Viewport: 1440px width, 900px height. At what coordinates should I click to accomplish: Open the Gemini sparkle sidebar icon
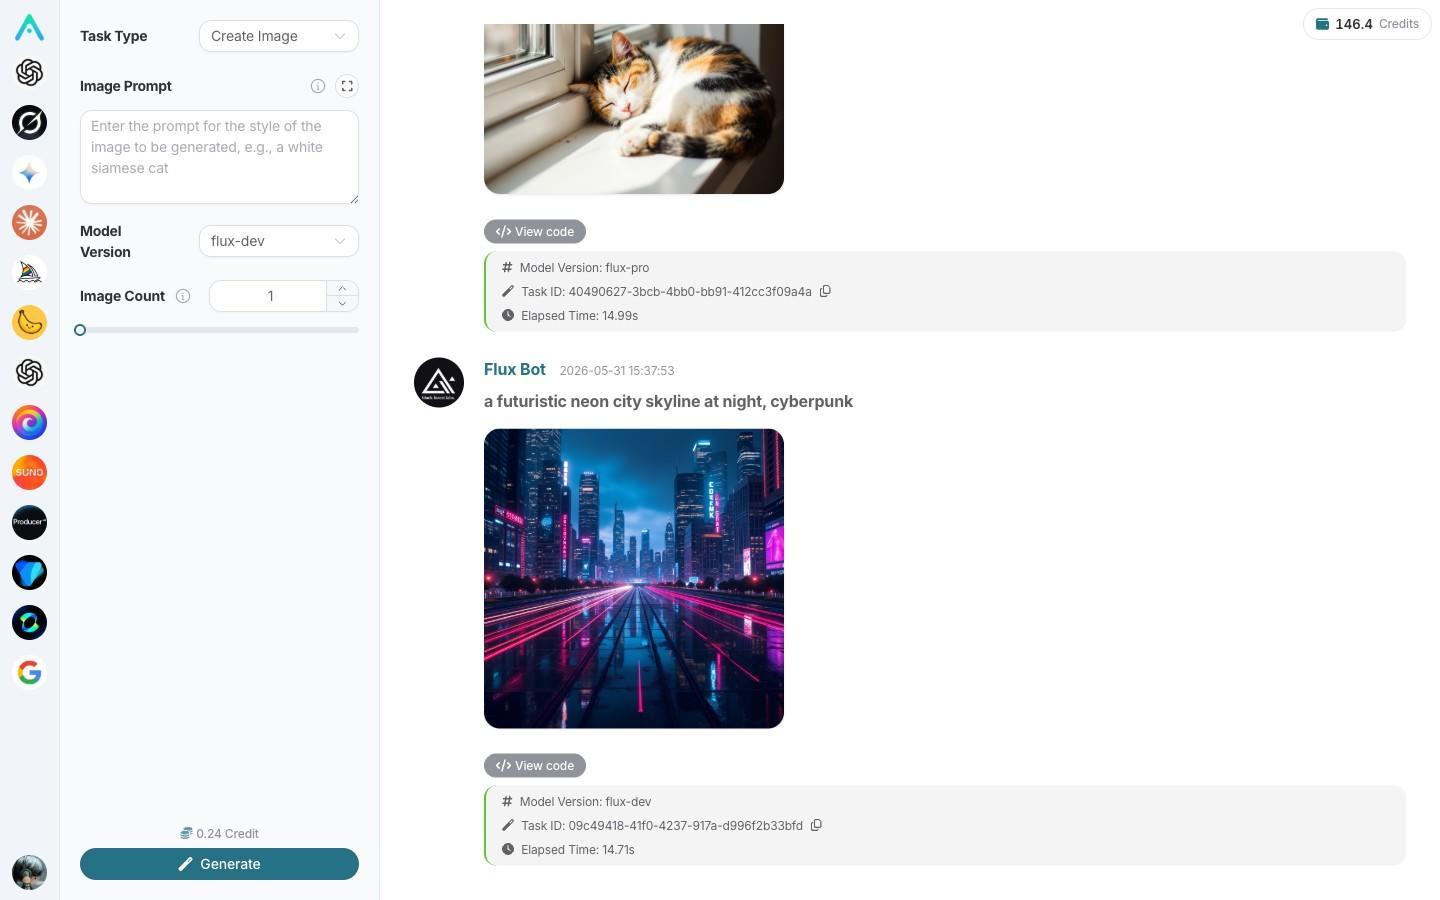point(29,172)
